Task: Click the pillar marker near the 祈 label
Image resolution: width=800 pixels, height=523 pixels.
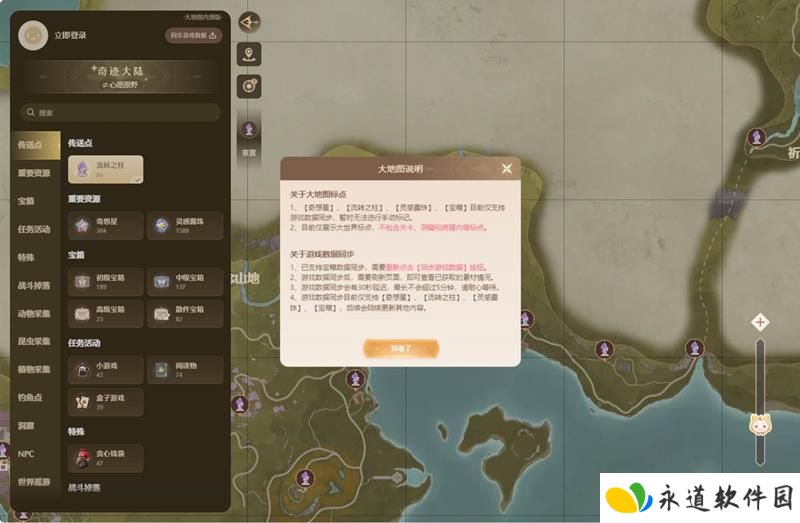Action: 756,138
